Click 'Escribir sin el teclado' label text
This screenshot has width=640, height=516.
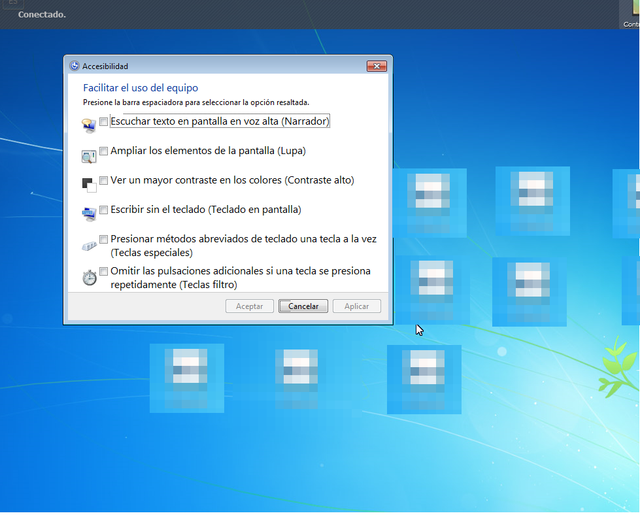click(x=206, y=209)
